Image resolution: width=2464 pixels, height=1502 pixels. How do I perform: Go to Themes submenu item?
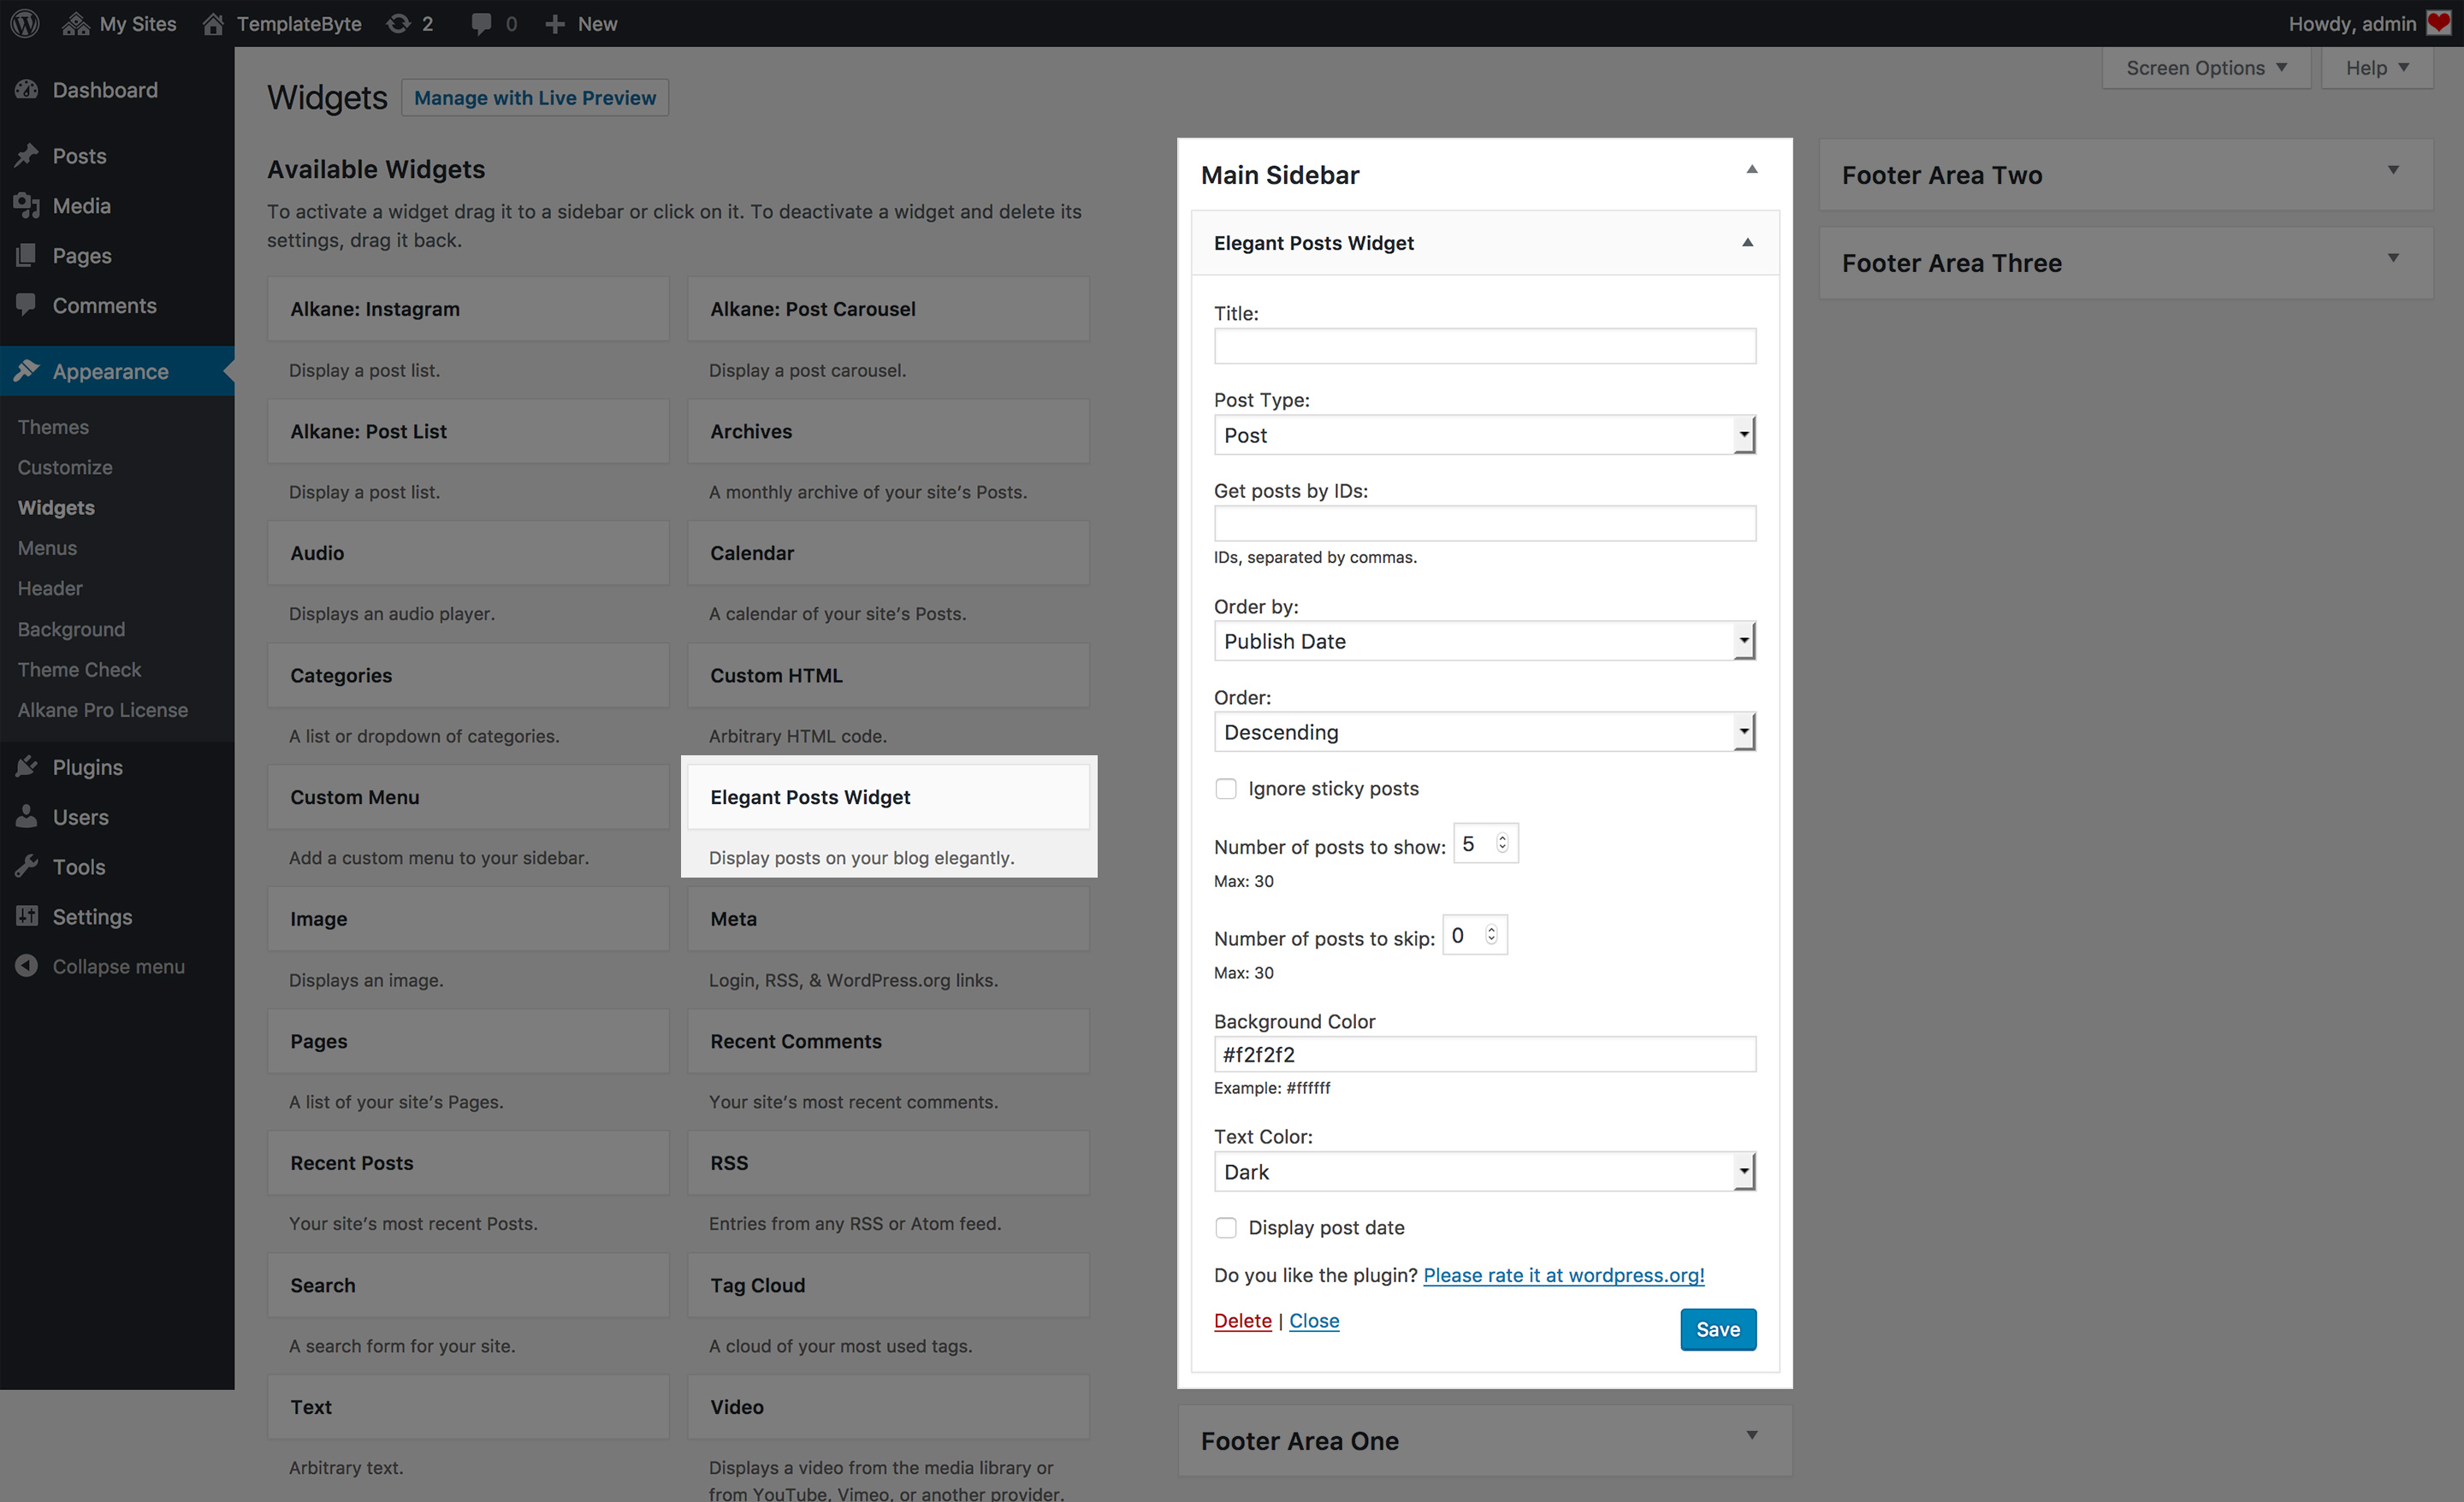53,427
